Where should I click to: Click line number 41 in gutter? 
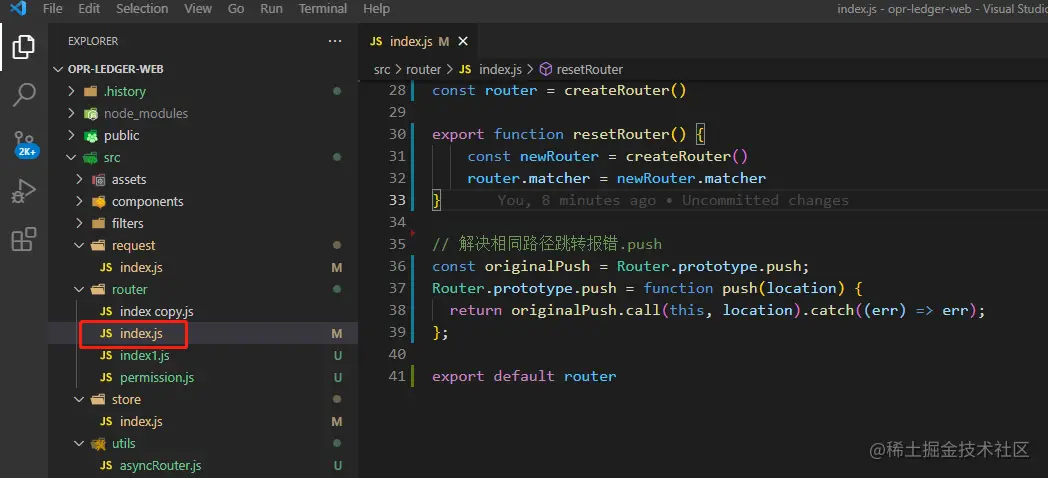coord(398,376)
